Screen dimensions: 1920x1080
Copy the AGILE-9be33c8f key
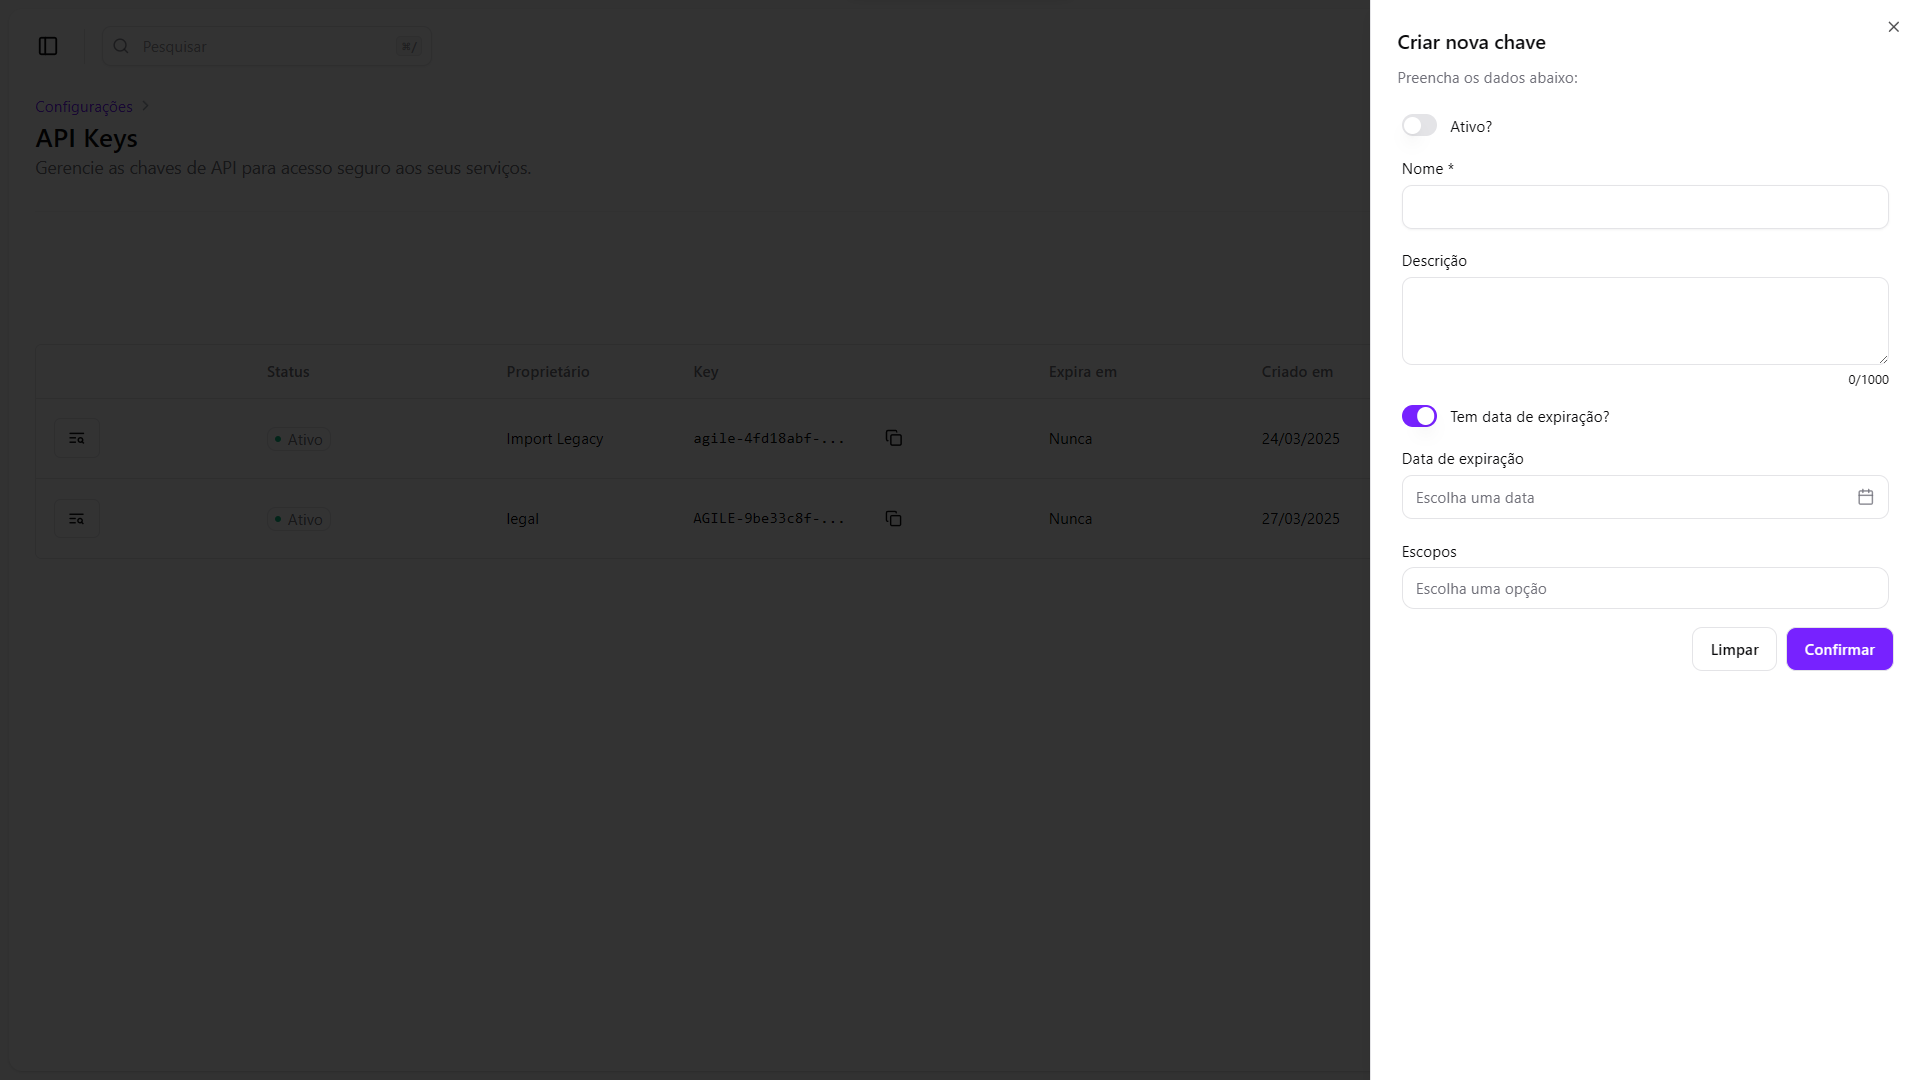[893, 518]
